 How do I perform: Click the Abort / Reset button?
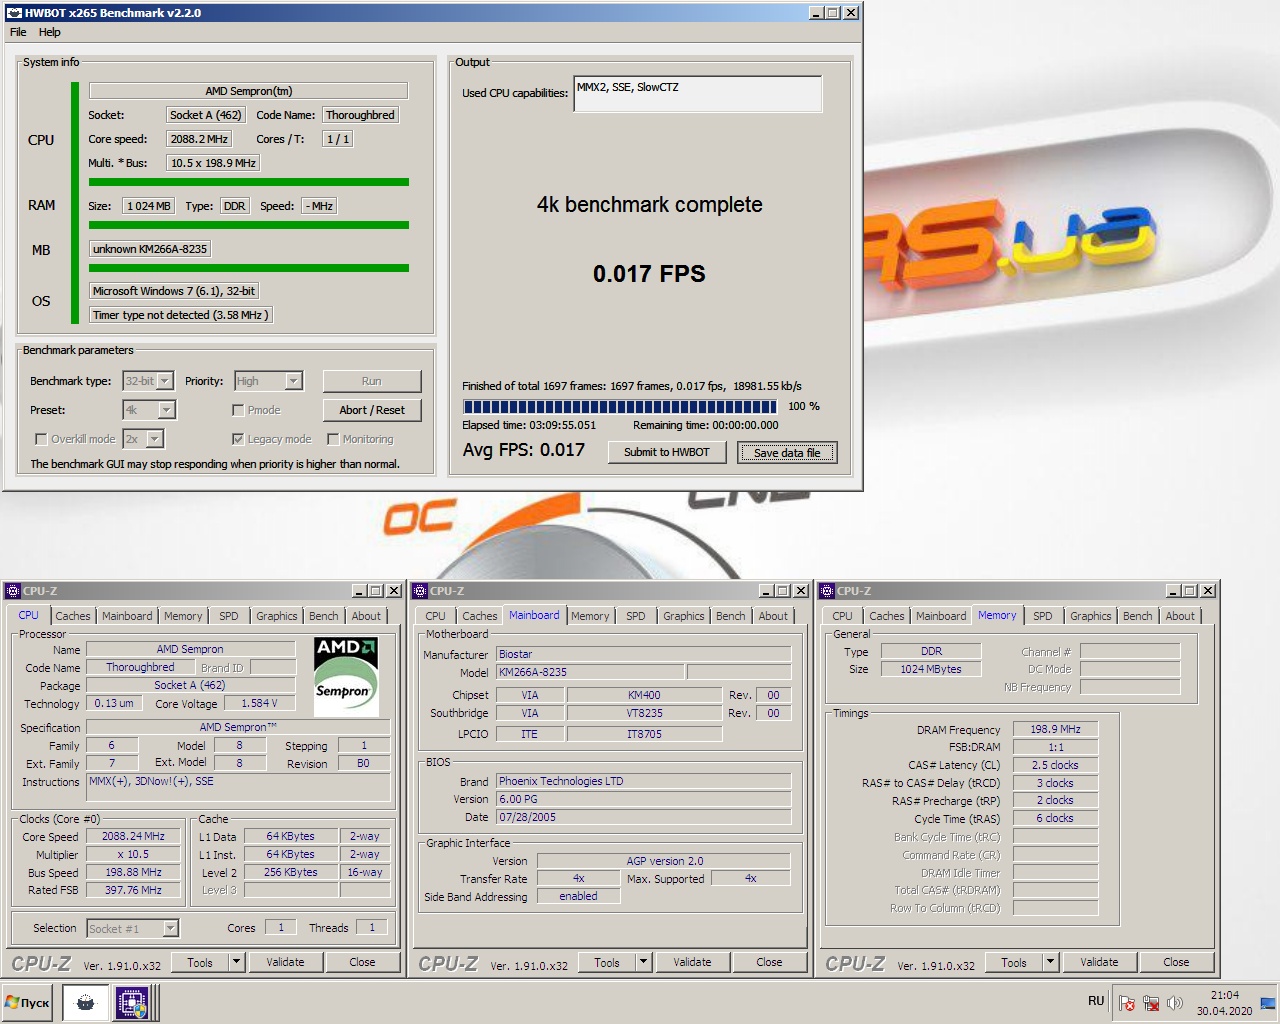point(372,410)
